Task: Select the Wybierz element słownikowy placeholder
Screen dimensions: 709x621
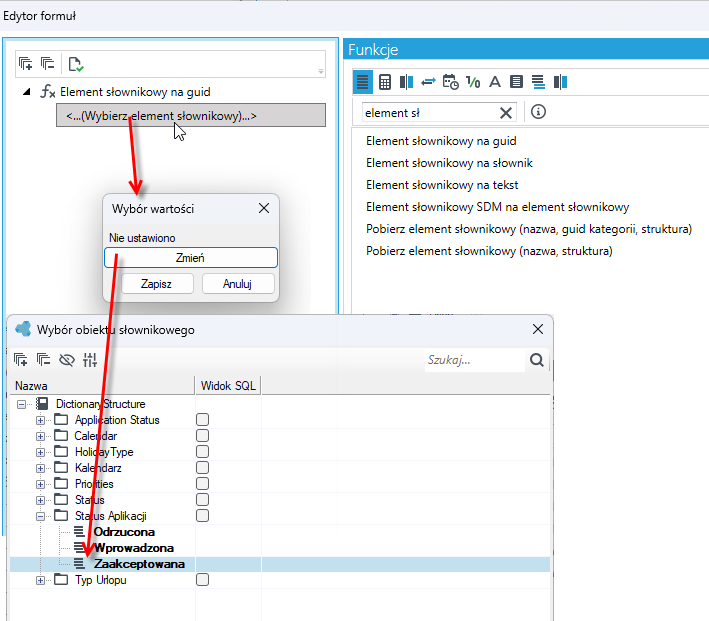Action: tap(191, 115)
